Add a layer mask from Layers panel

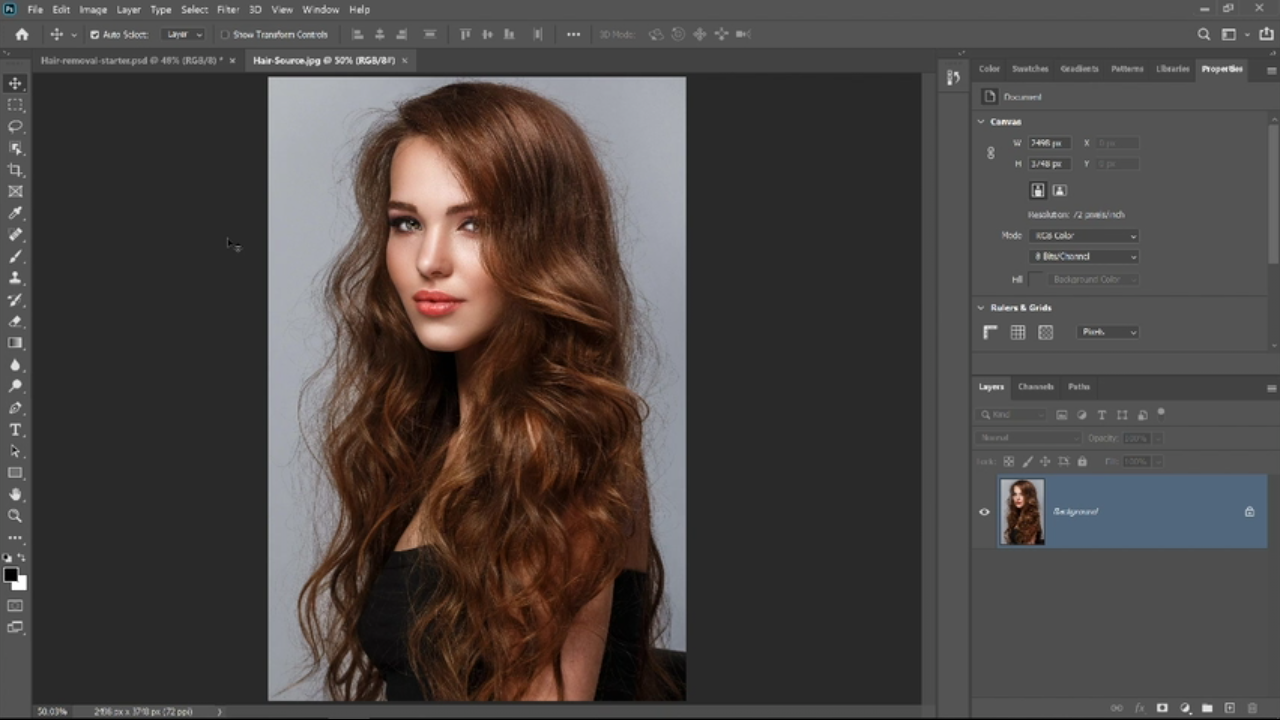(x=1162, y=708)
